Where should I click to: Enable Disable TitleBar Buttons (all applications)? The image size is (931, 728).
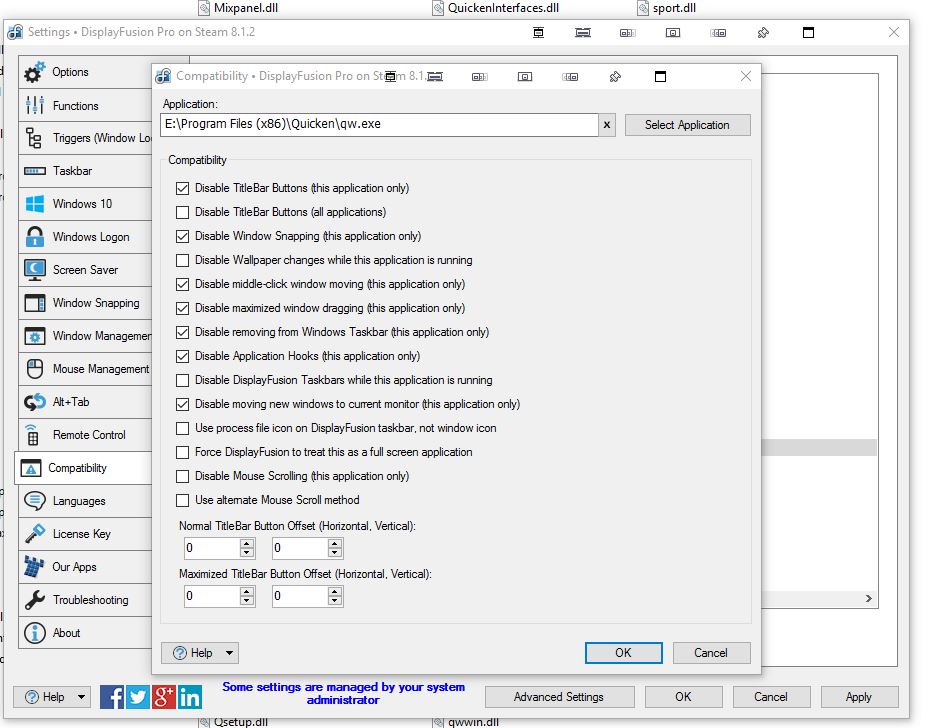click(182, 213)
